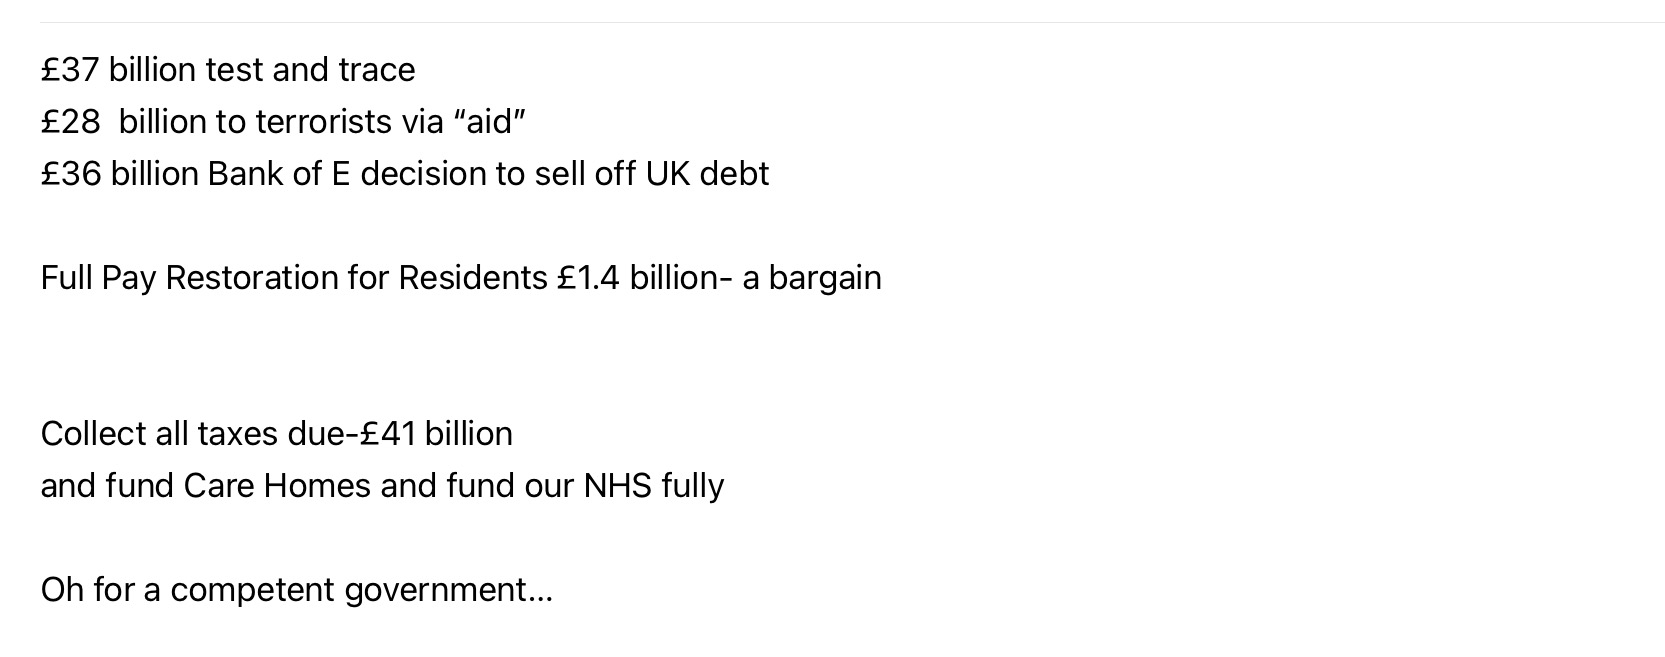This screenshot has width=1665, height=657.
Task: Click the quoted word "aid"
Action: (x=489, y=122)
